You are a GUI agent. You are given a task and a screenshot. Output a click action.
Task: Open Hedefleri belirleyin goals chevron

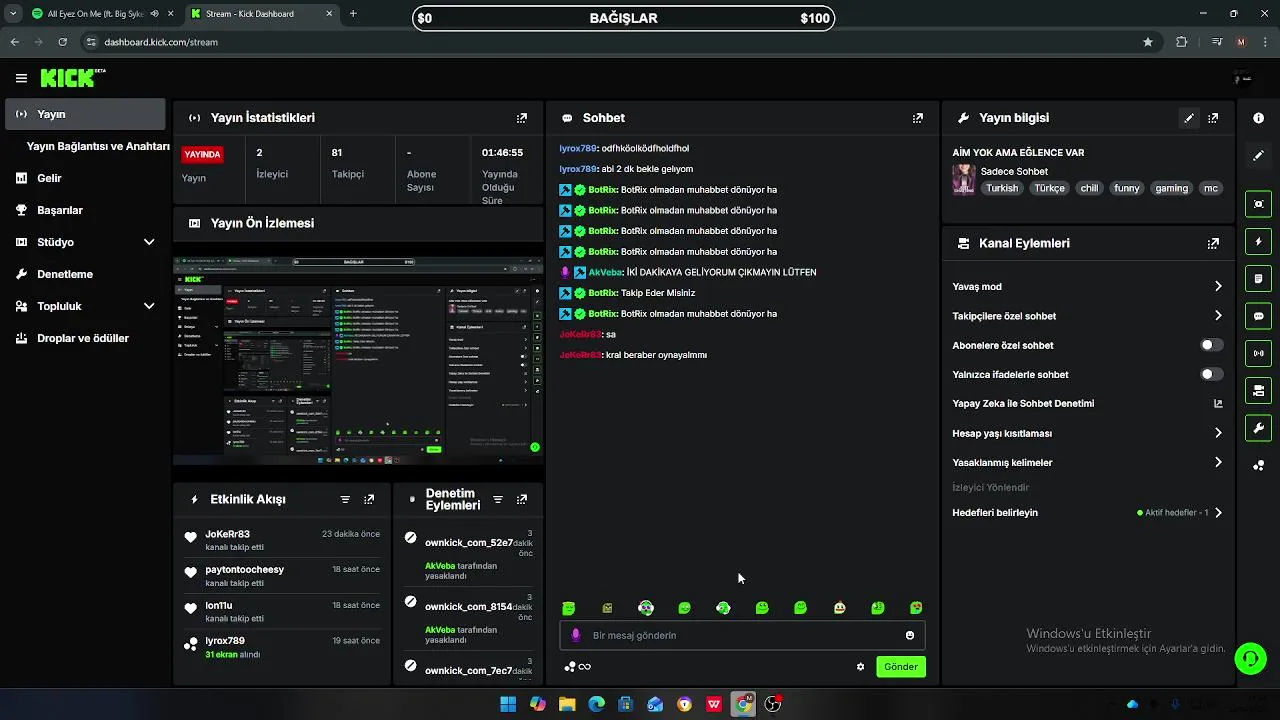1218,513
